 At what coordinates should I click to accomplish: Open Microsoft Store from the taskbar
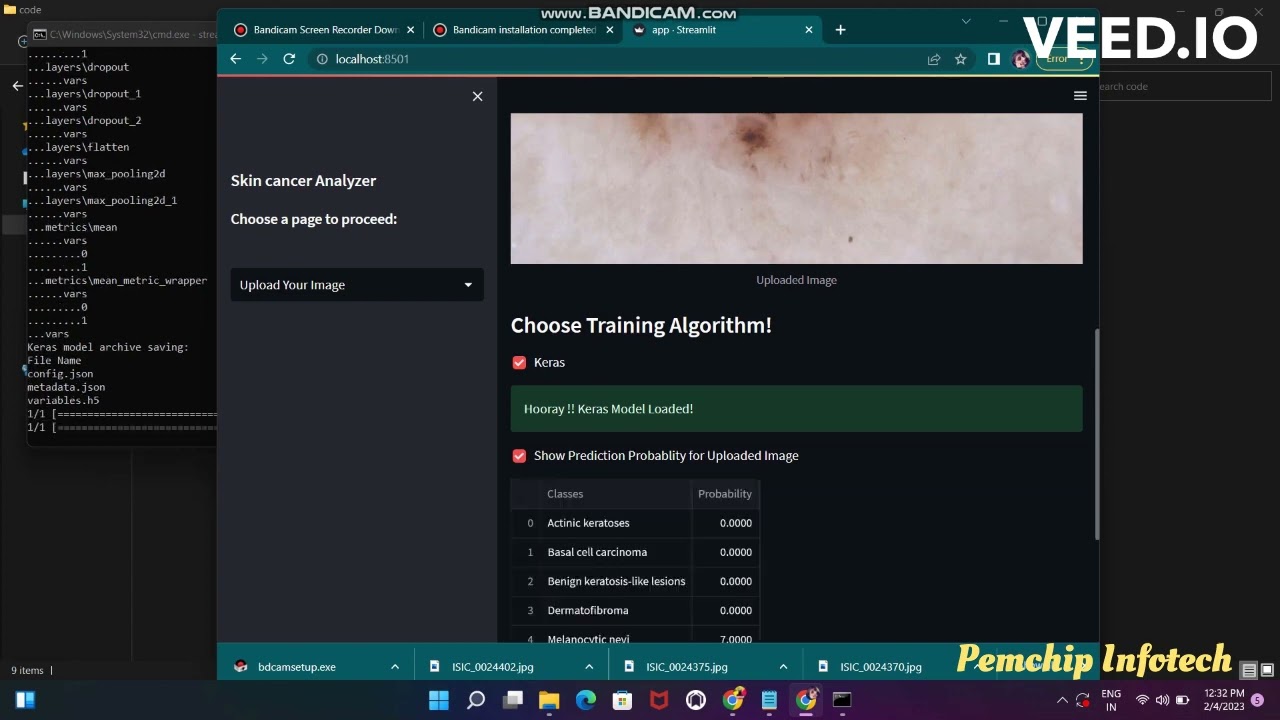pos(622,700)
